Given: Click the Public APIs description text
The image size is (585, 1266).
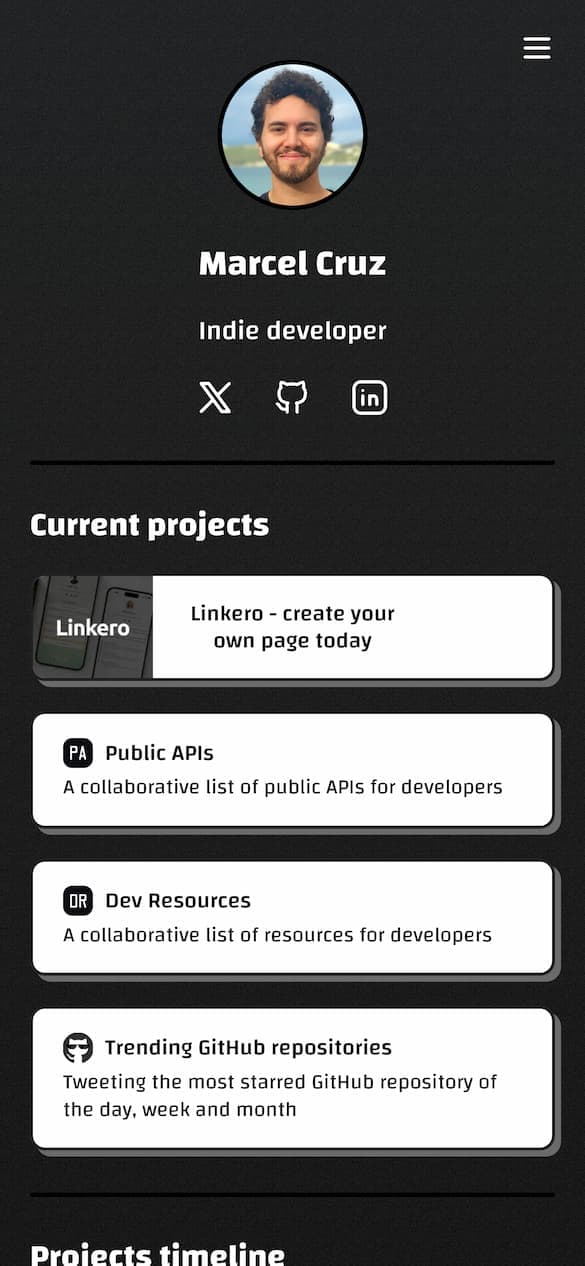Looking at the screenshot, I should [x=283, y=787].
